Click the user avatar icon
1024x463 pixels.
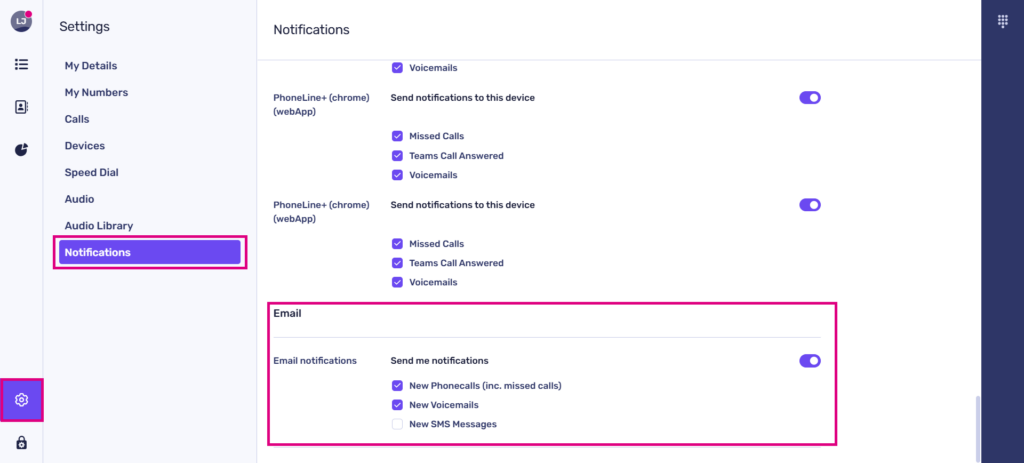point(21,21)
